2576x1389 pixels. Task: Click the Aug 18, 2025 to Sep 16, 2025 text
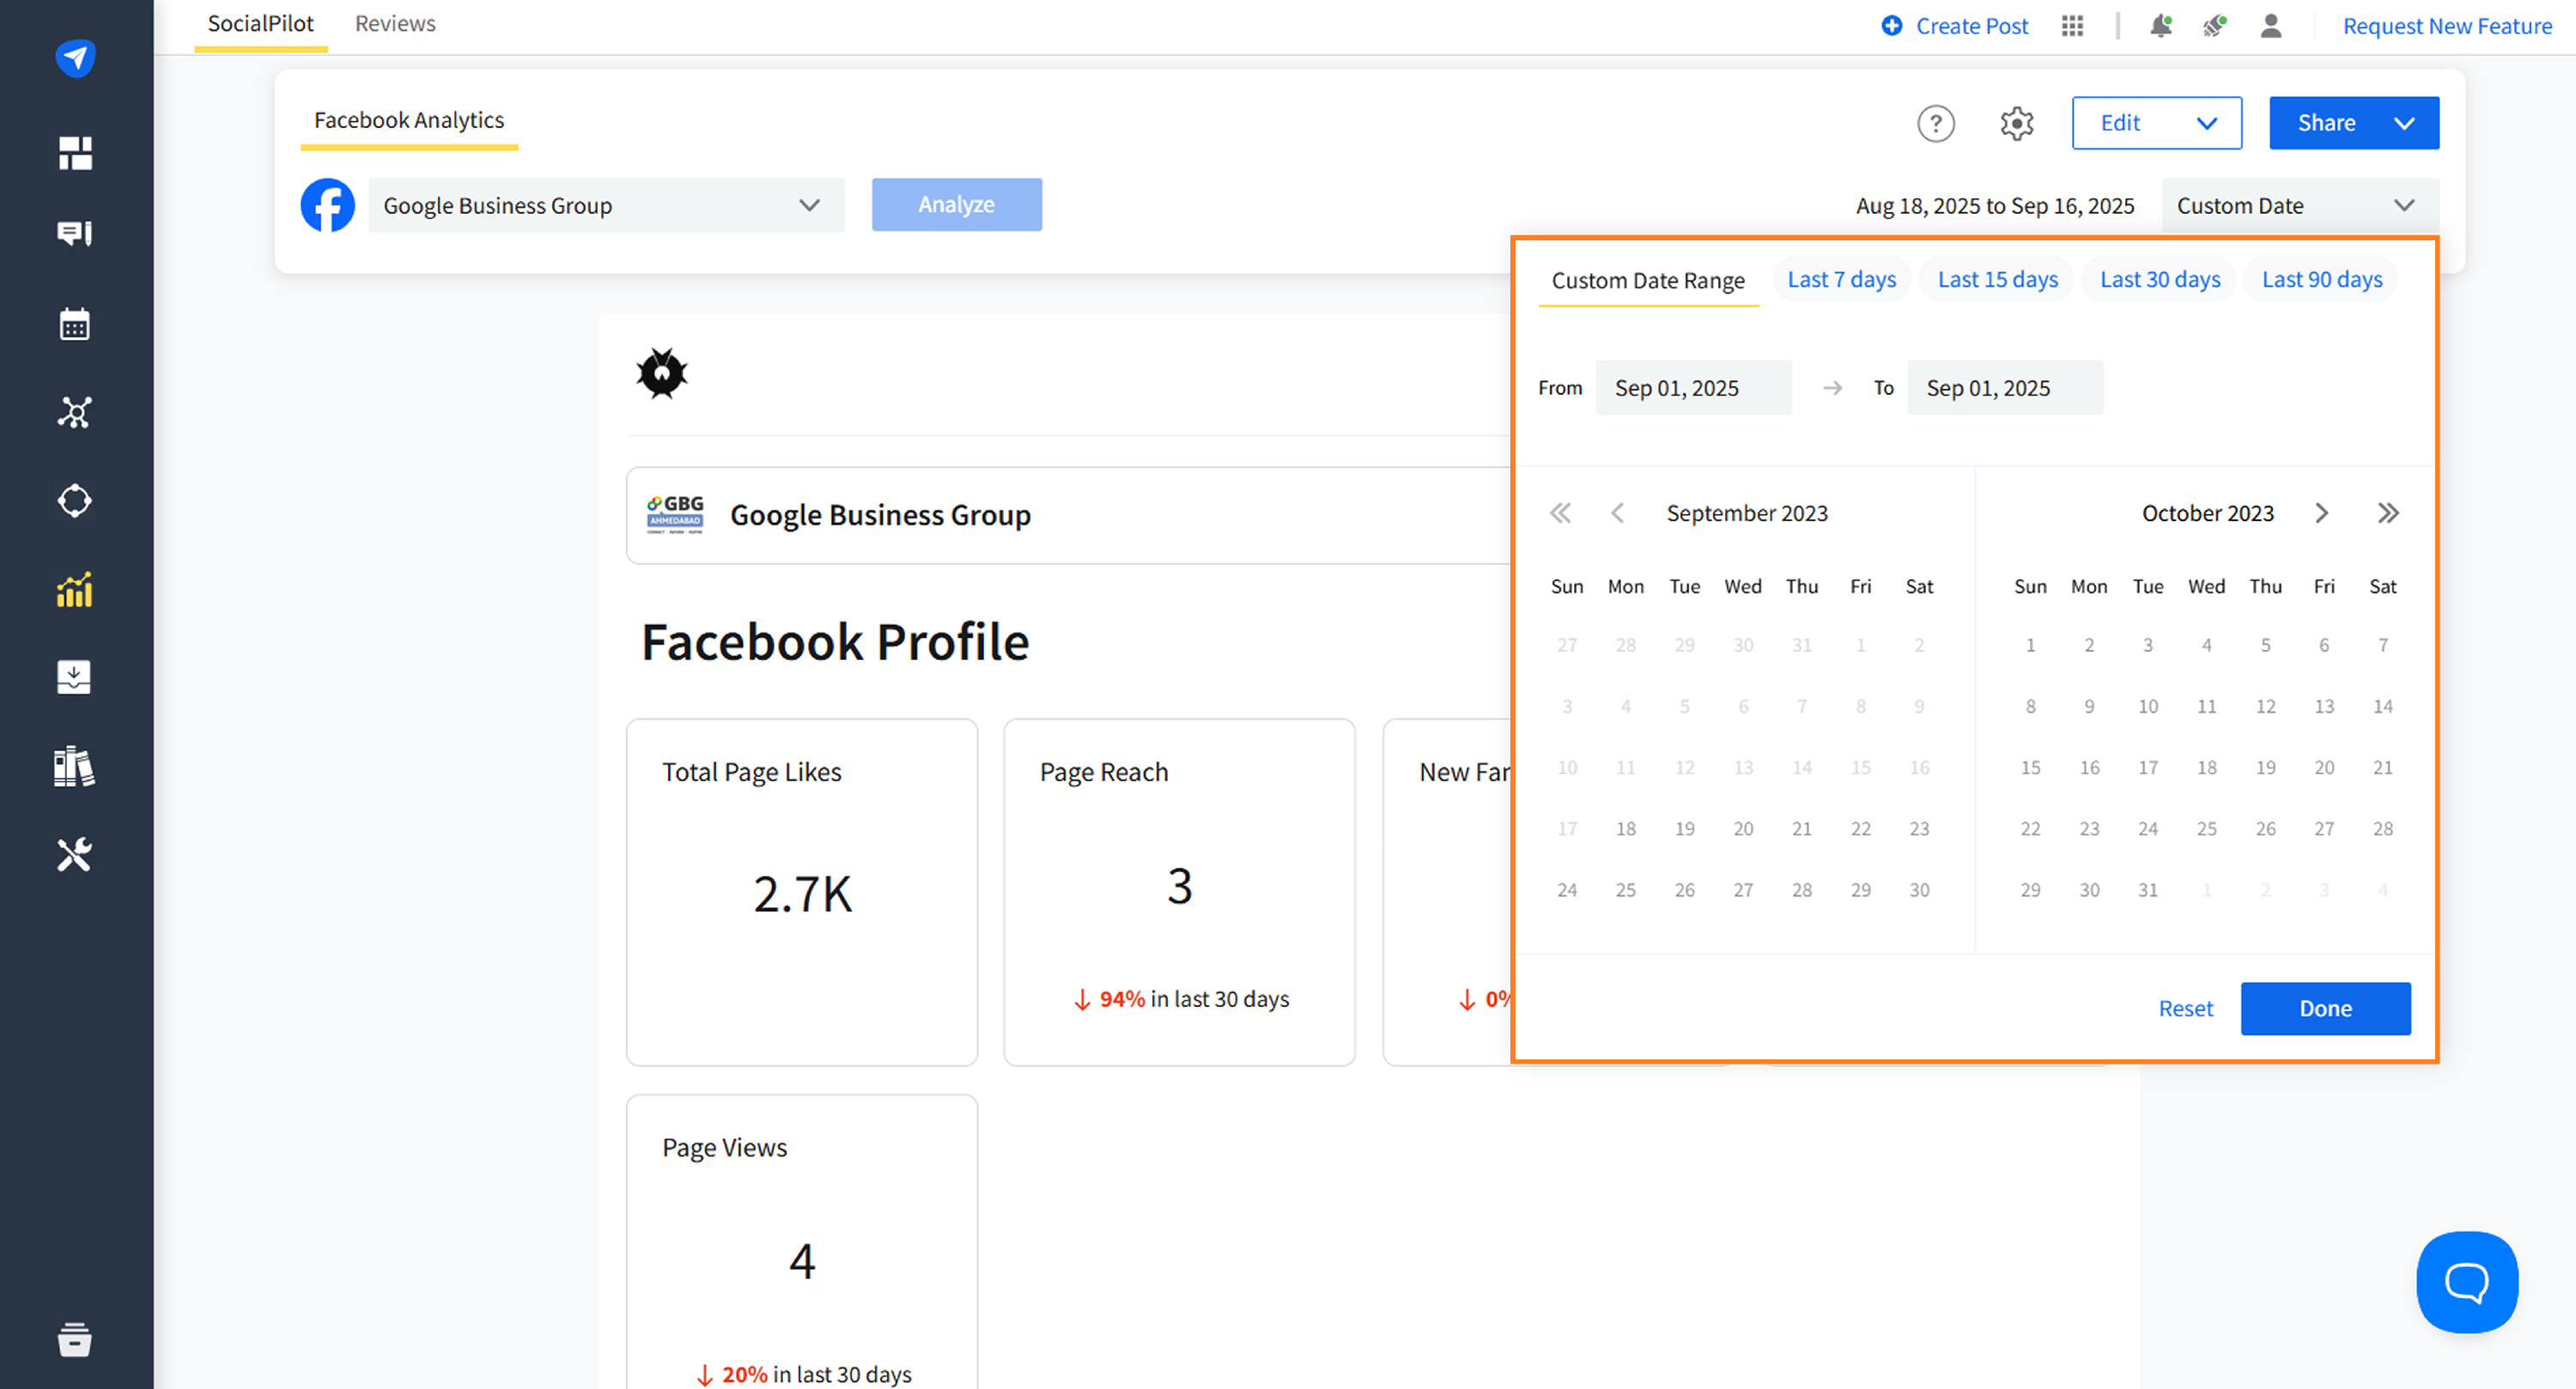coord(1995,205)
